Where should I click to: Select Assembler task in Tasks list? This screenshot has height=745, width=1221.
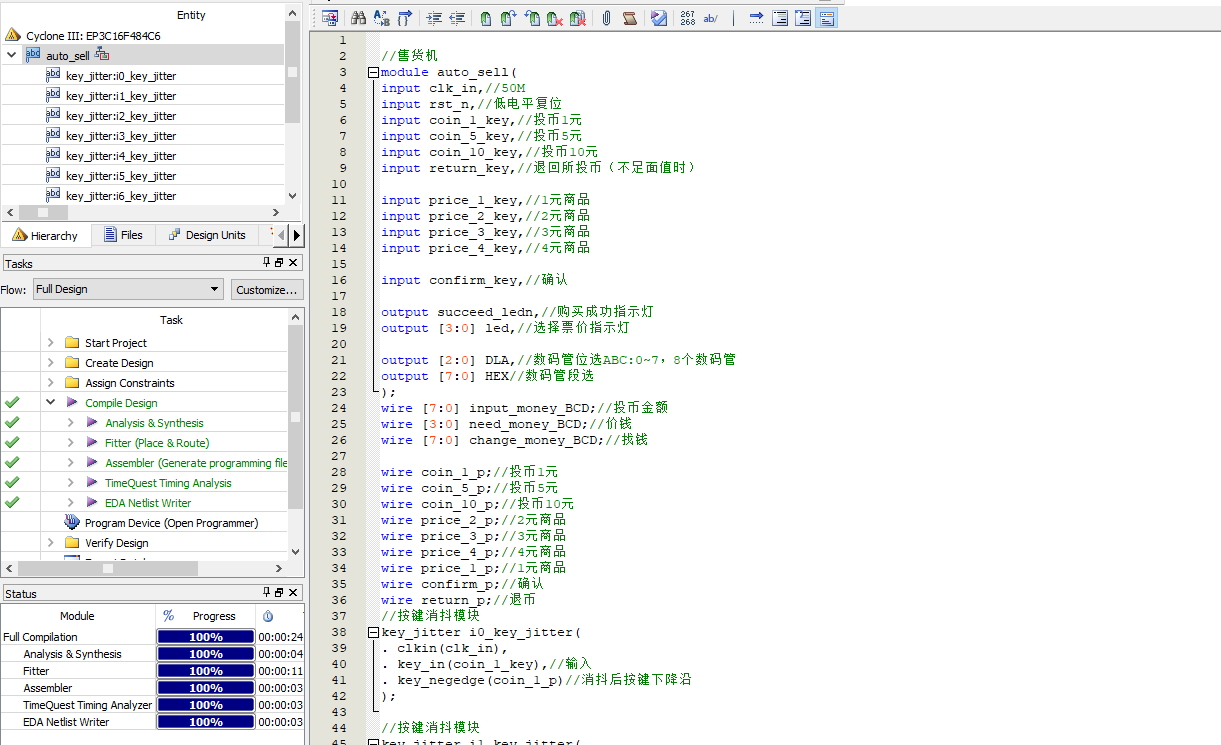pos(195,463)
